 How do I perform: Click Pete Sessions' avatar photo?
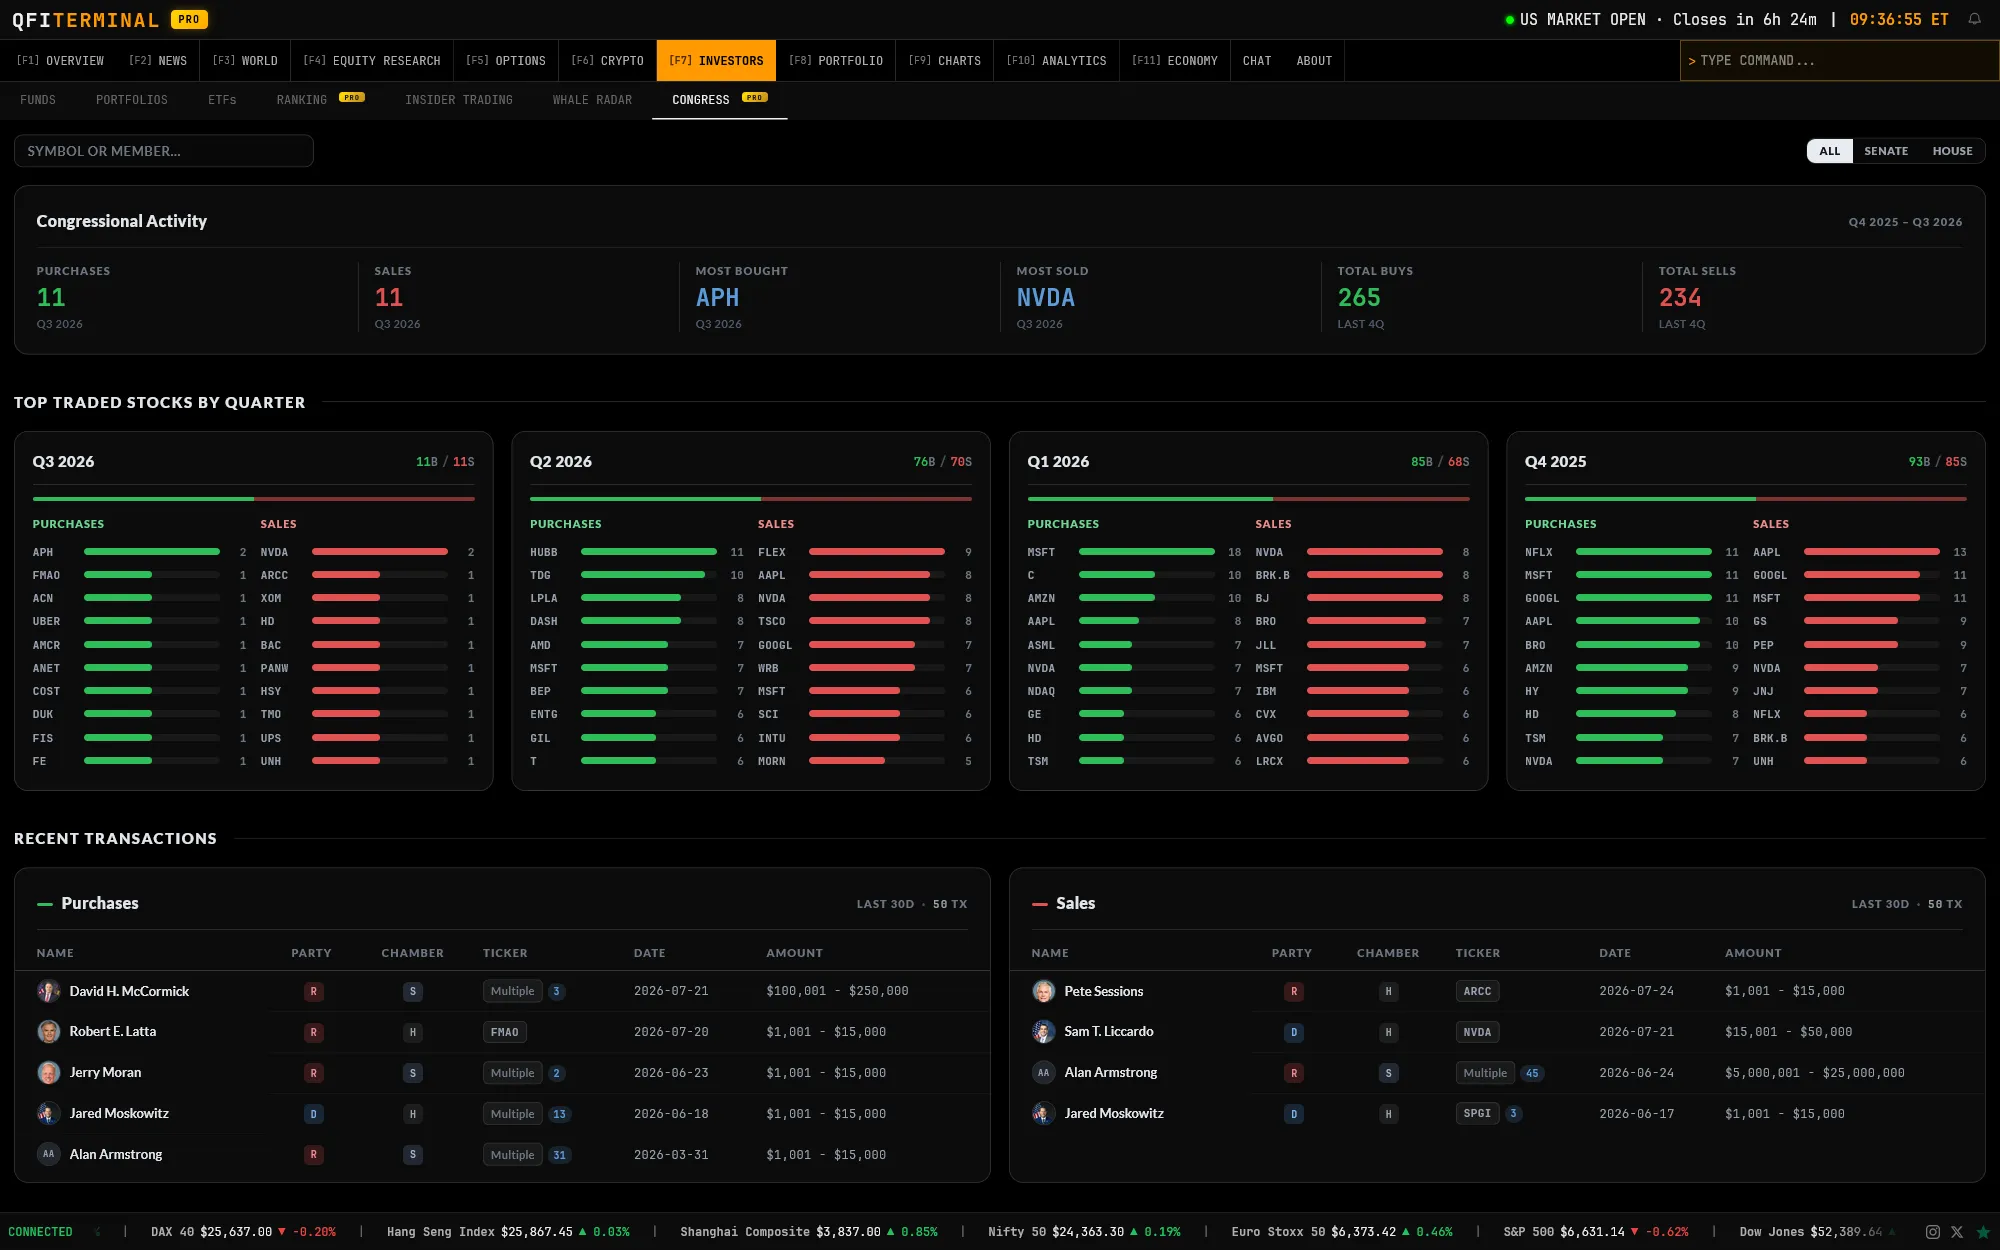pyautogui.click(x=1043, y=991)
